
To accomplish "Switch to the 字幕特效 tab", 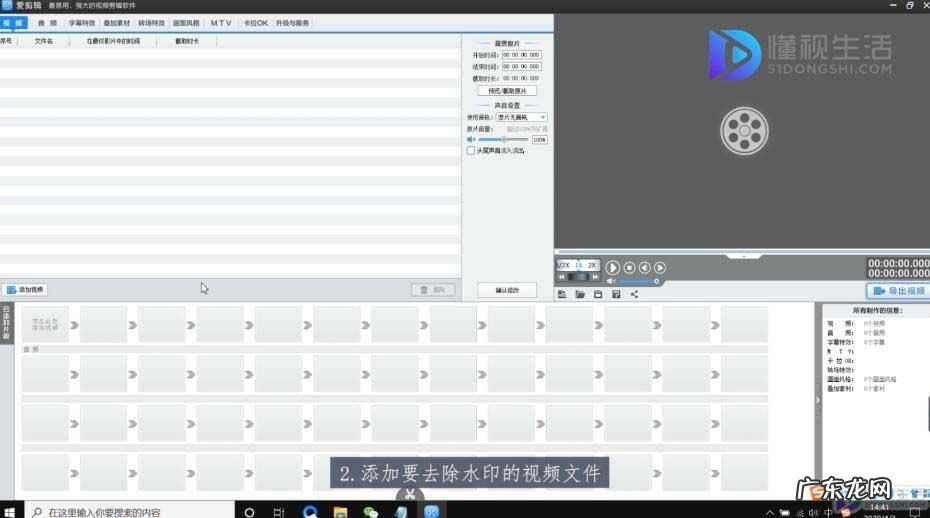I will click(82, 22).
